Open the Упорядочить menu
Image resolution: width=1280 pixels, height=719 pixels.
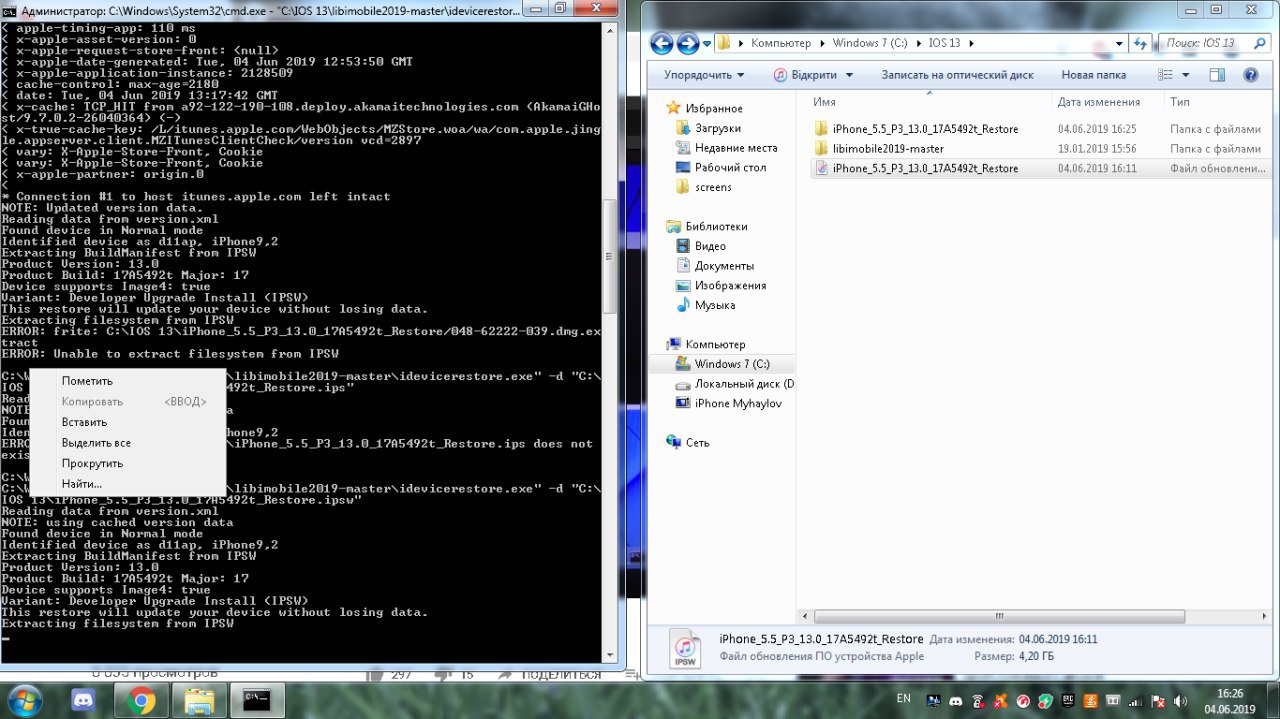point(704,75)
